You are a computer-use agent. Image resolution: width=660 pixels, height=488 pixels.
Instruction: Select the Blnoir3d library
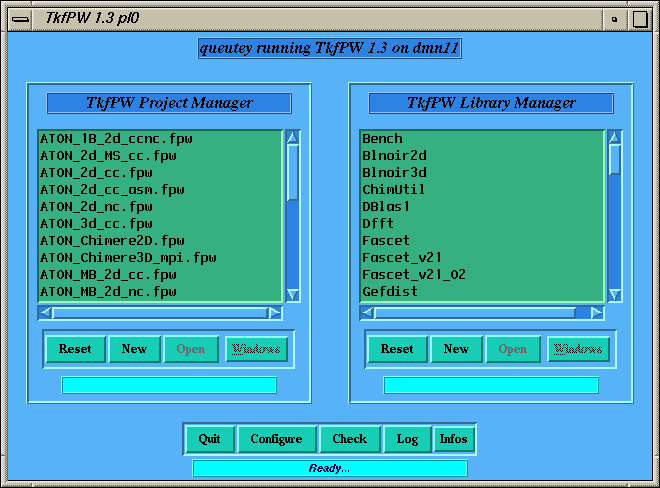[482, 173]
